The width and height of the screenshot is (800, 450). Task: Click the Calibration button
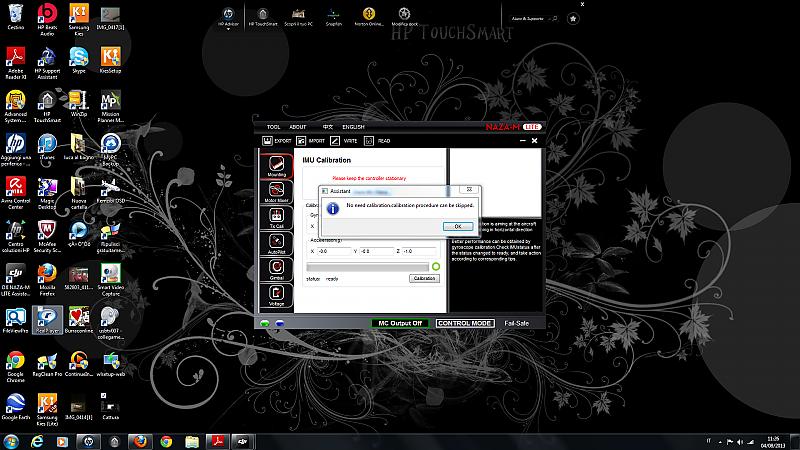click(x=424, y=279)
